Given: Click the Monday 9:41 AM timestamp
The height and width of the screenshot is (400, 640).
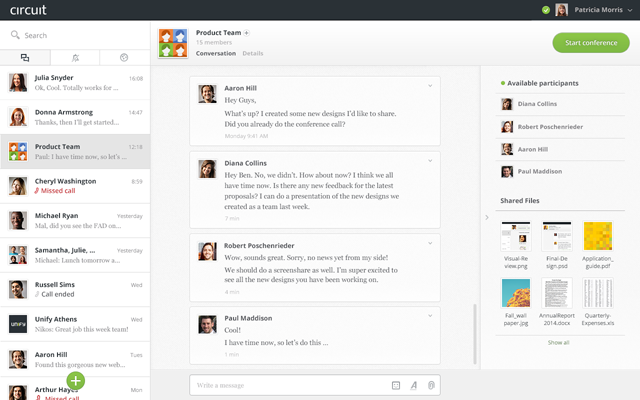Looking at the screenshot, I should tap(246, 136).
